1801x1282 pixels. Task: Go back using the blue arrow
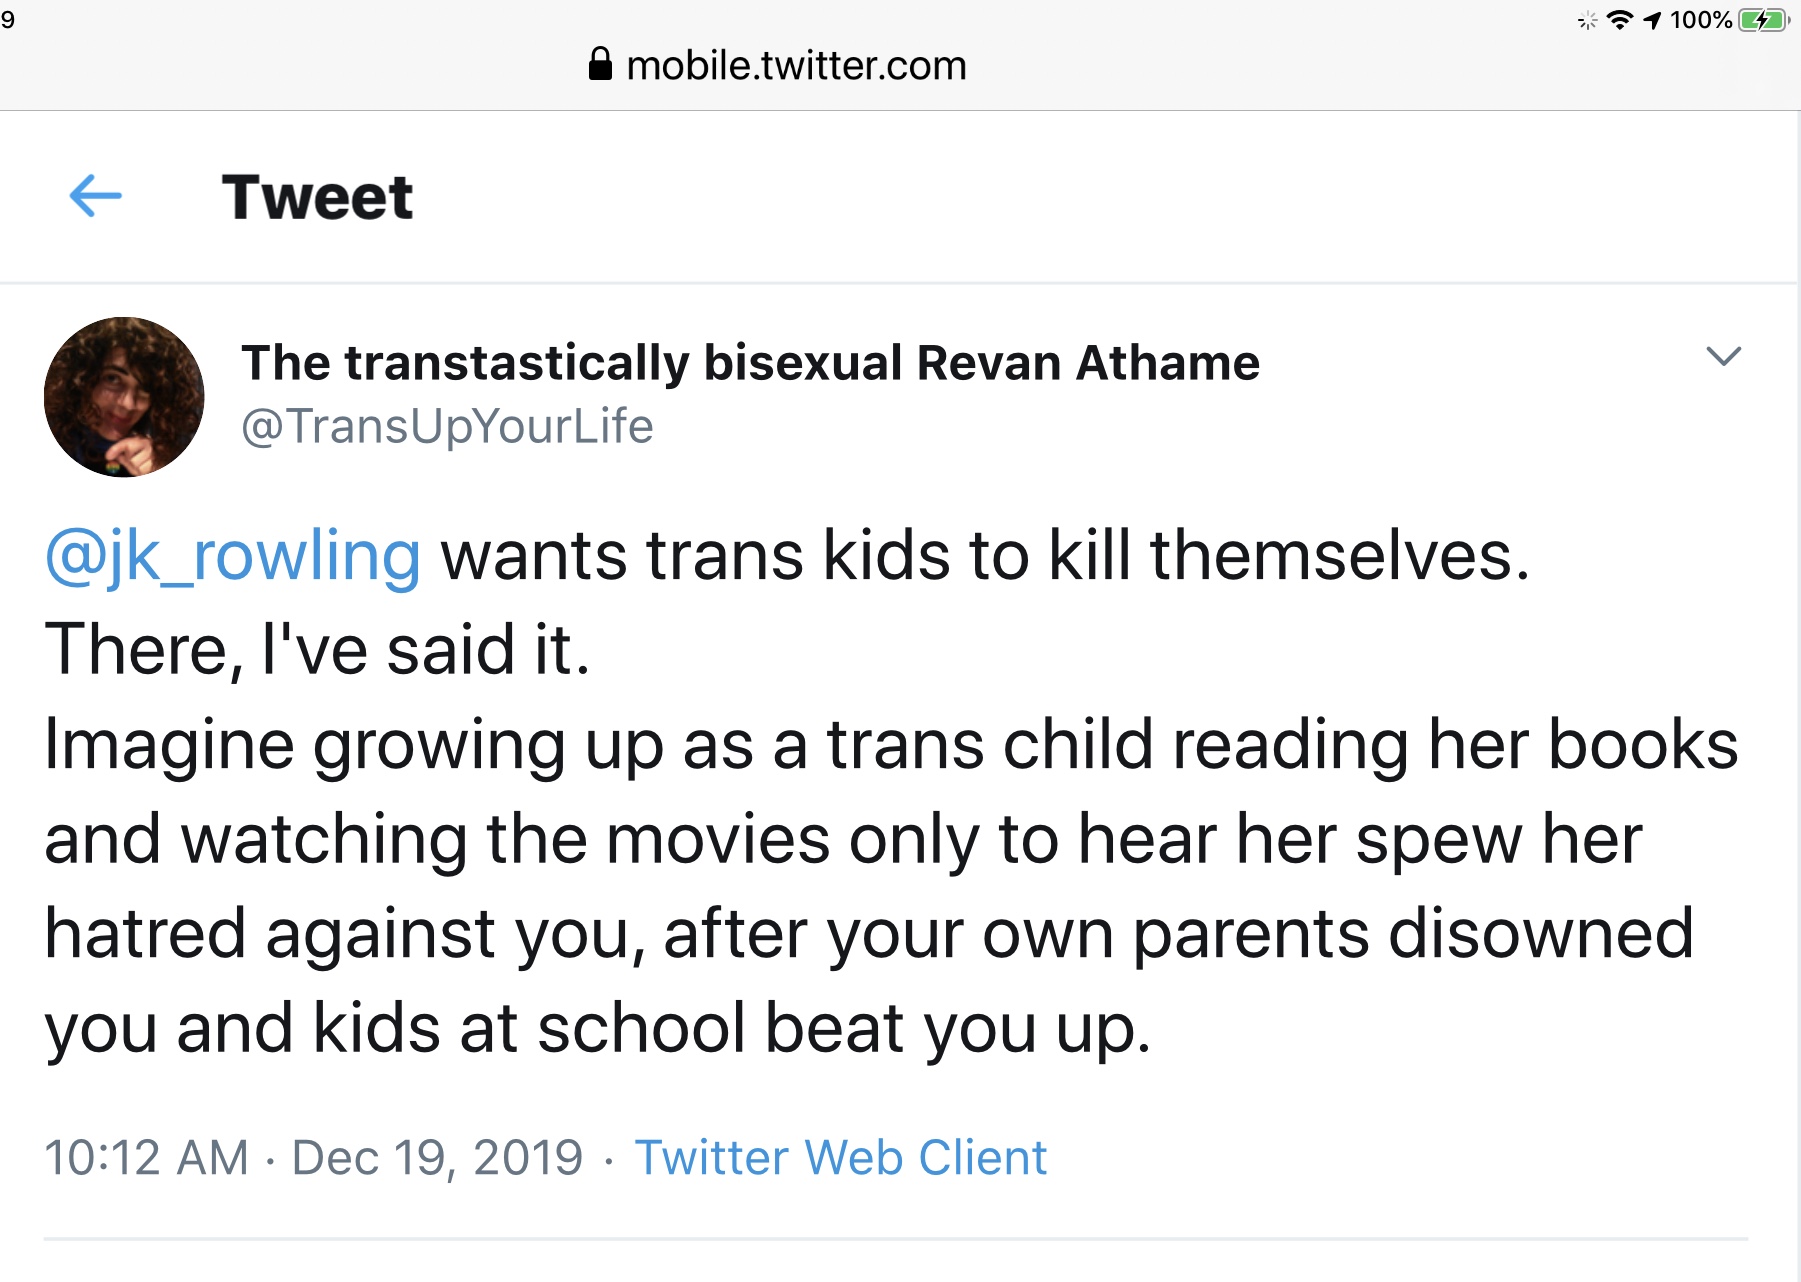pos(95,196)
